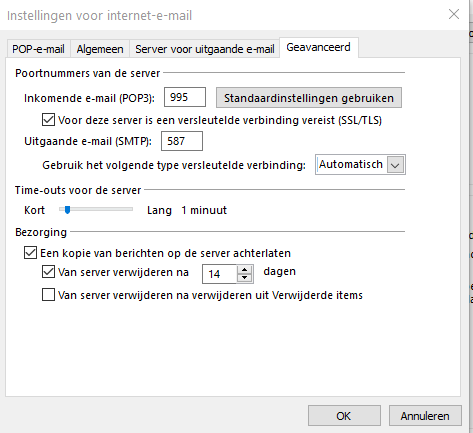Select Server voor uitgaande e-mail tab
The height and width of the screenshot is (433, 473).
point(205,49)
